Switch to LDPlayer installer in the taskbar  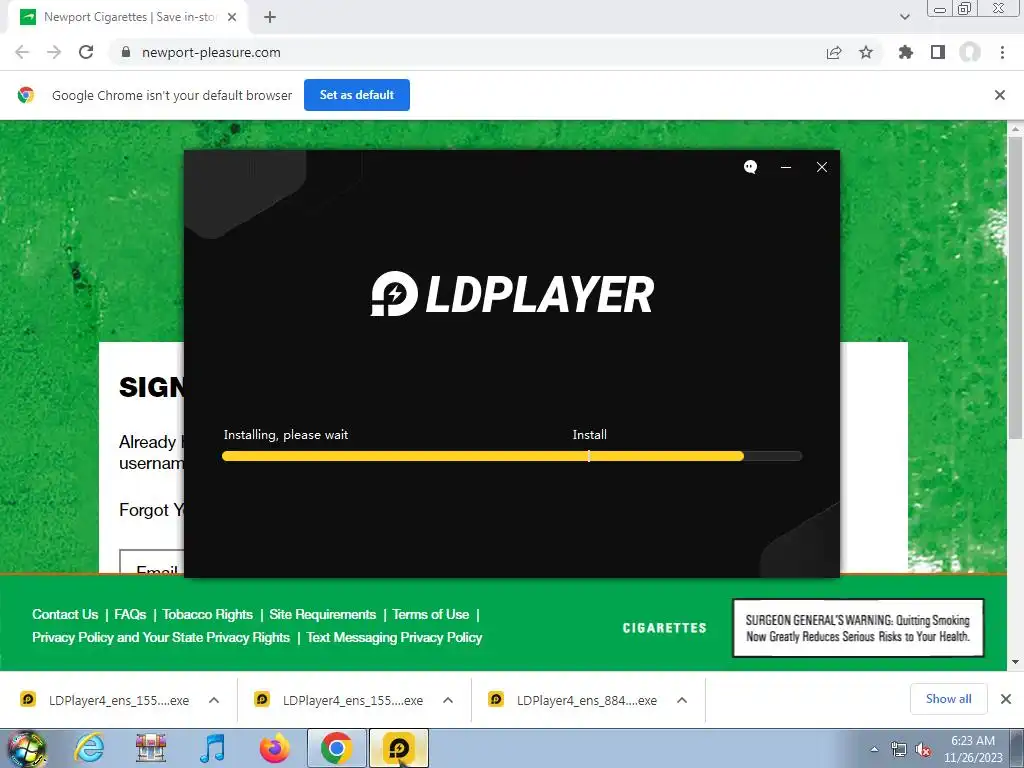(399, 748)
